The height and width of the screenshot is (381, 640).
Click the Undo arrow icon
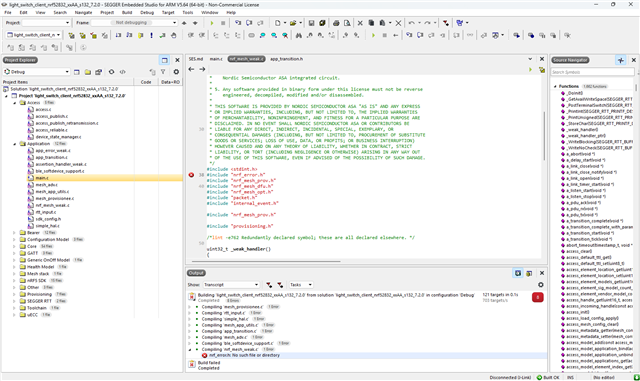pyautogui.click(x=411, y=23)
